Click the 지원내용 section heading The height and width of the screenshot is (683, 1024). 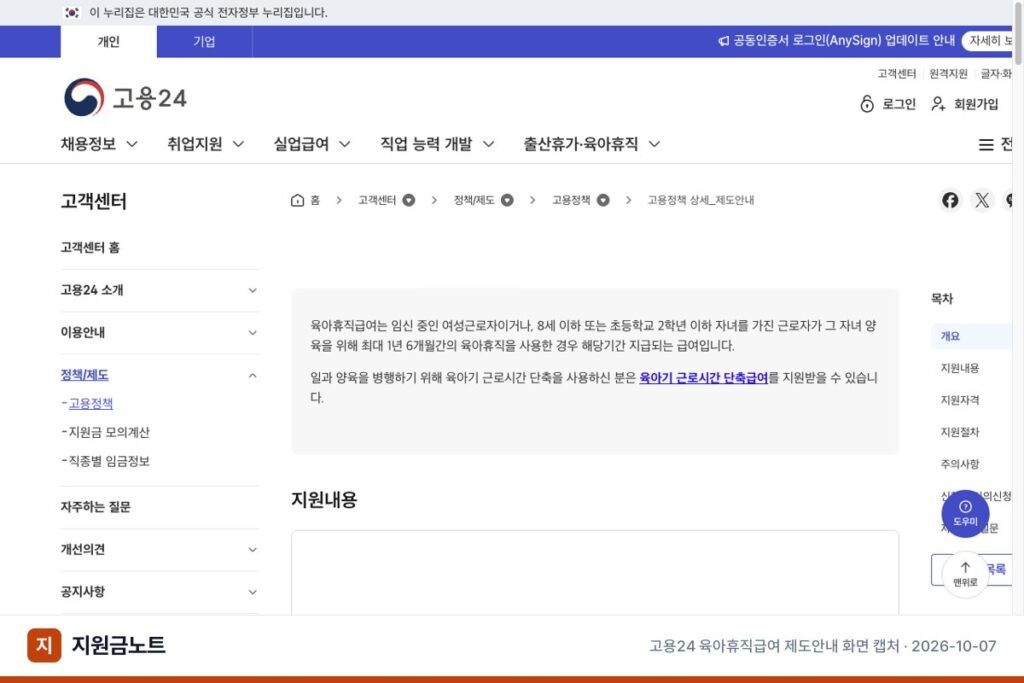(324, 500)
